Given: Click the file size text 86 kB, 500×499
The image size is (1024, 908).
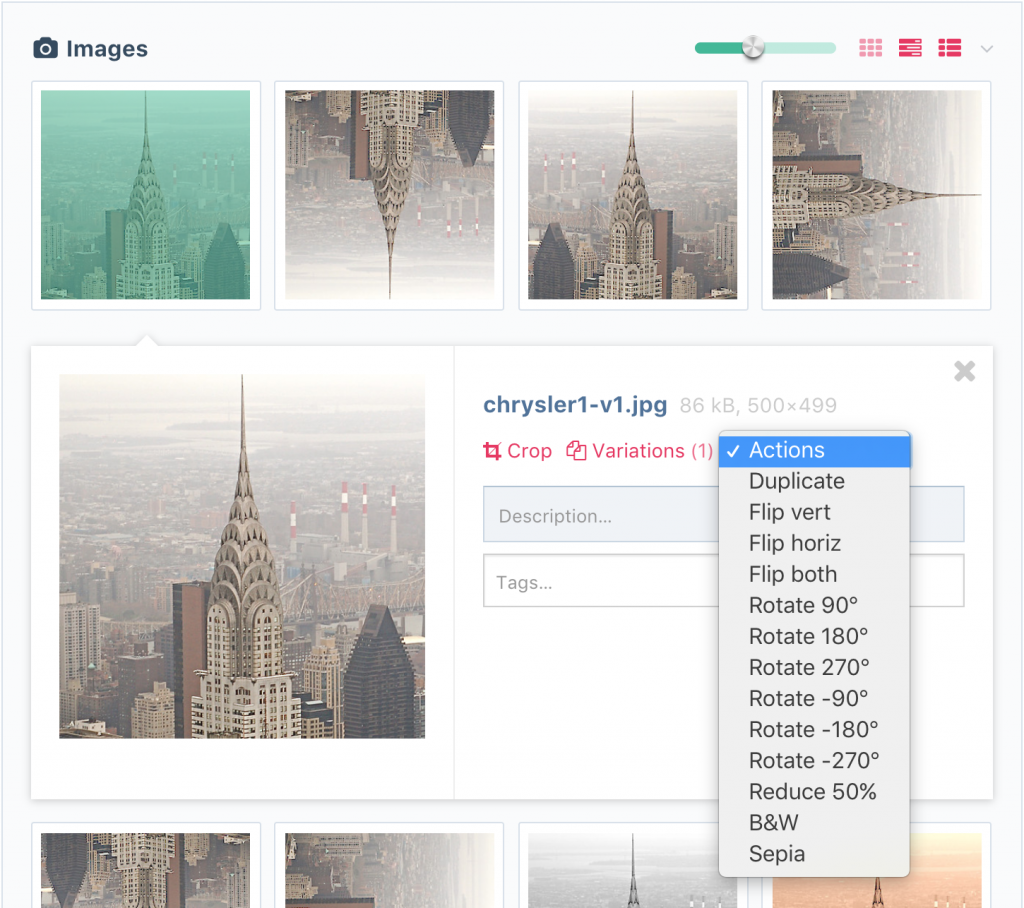Looking at the screenshot, I should [758, 406].
